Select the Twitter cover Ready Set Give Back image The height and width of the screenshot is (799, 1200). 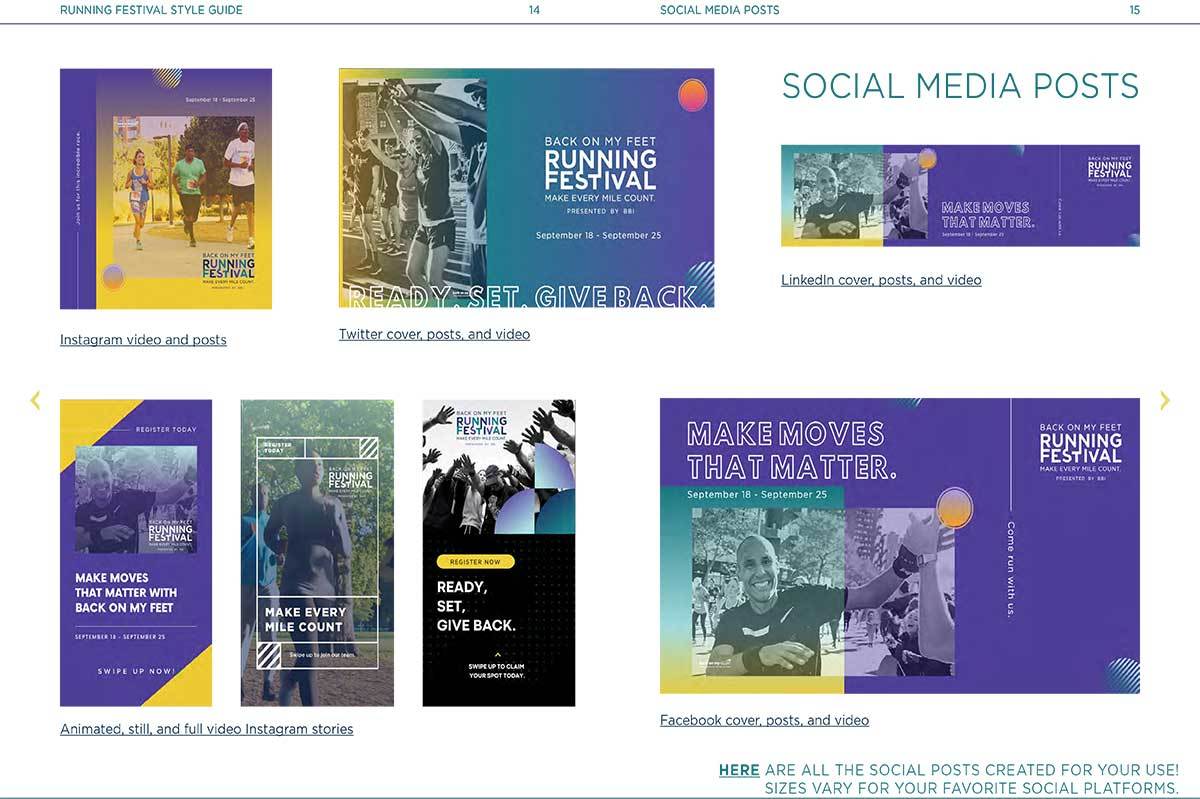tap(526, 187)
